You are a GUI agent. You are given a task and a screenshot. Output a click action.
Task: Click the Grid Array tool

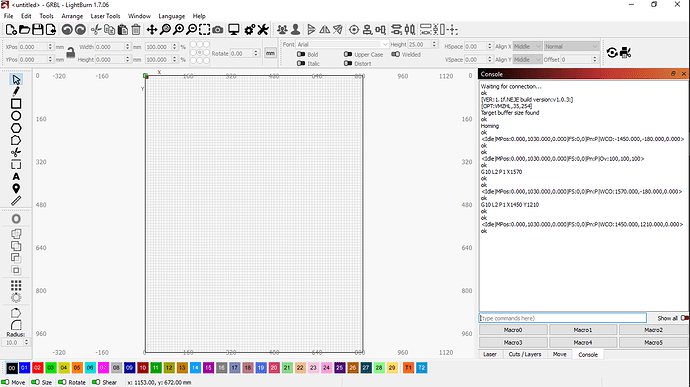pyautogui.click(x=16, y=285)
